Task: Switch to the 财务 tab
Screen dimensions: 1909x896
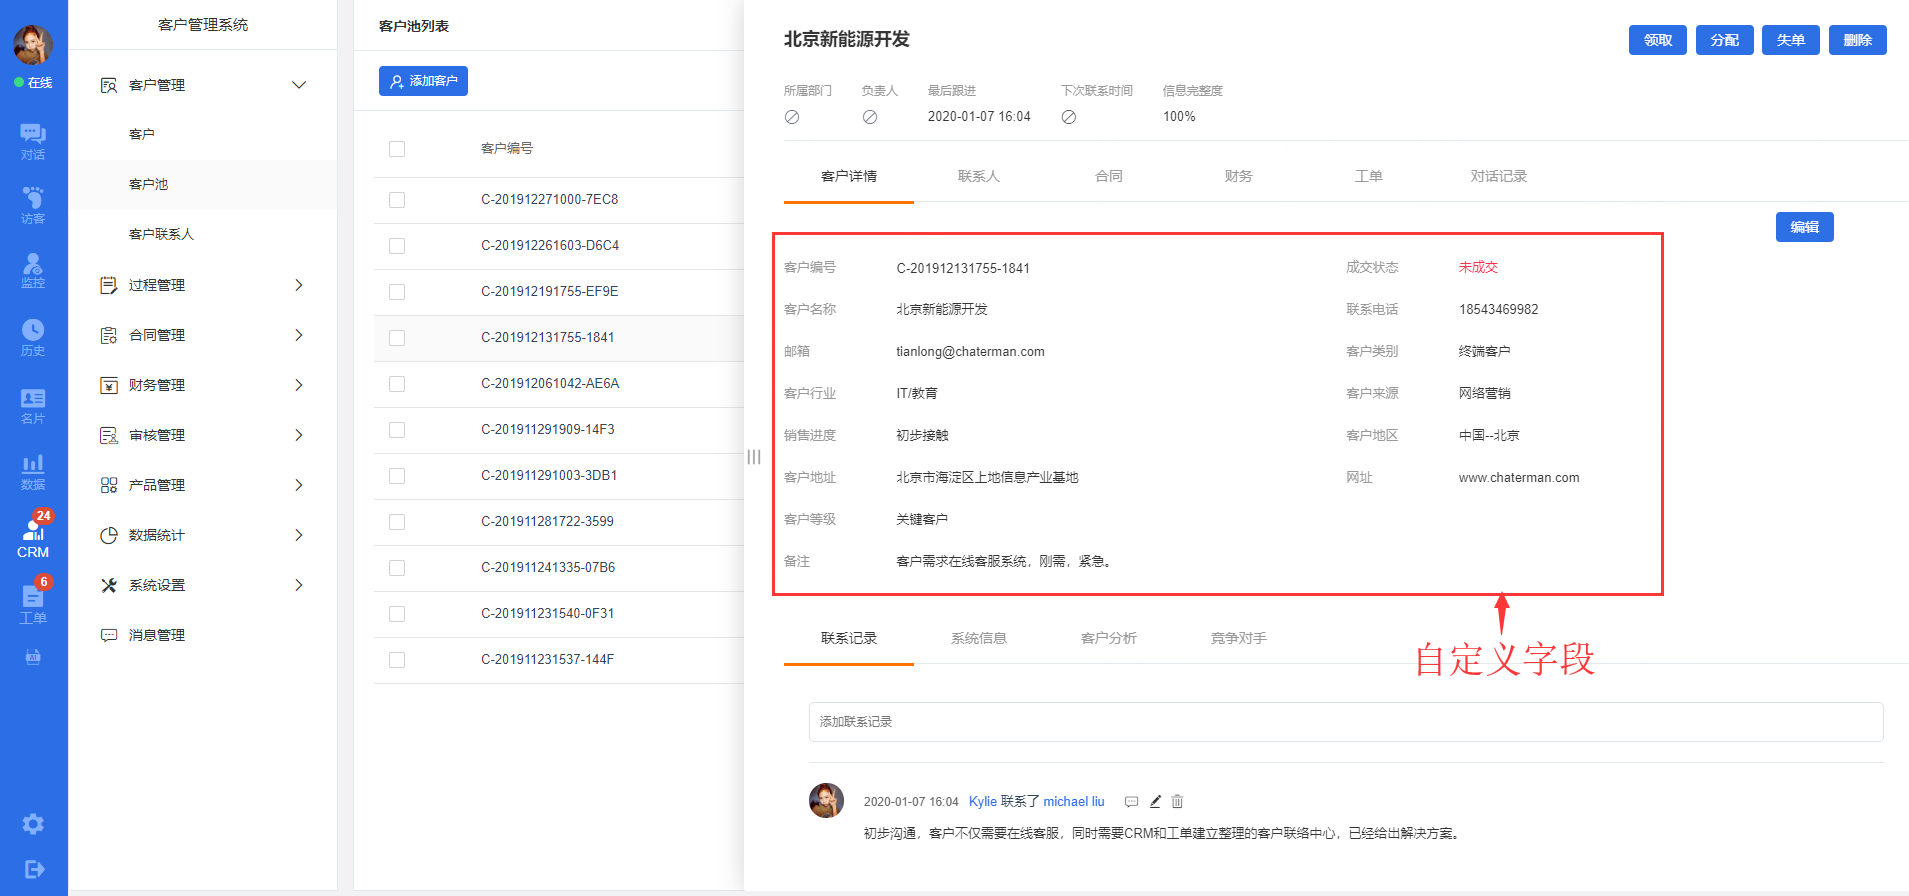Action: [1238, 176]
